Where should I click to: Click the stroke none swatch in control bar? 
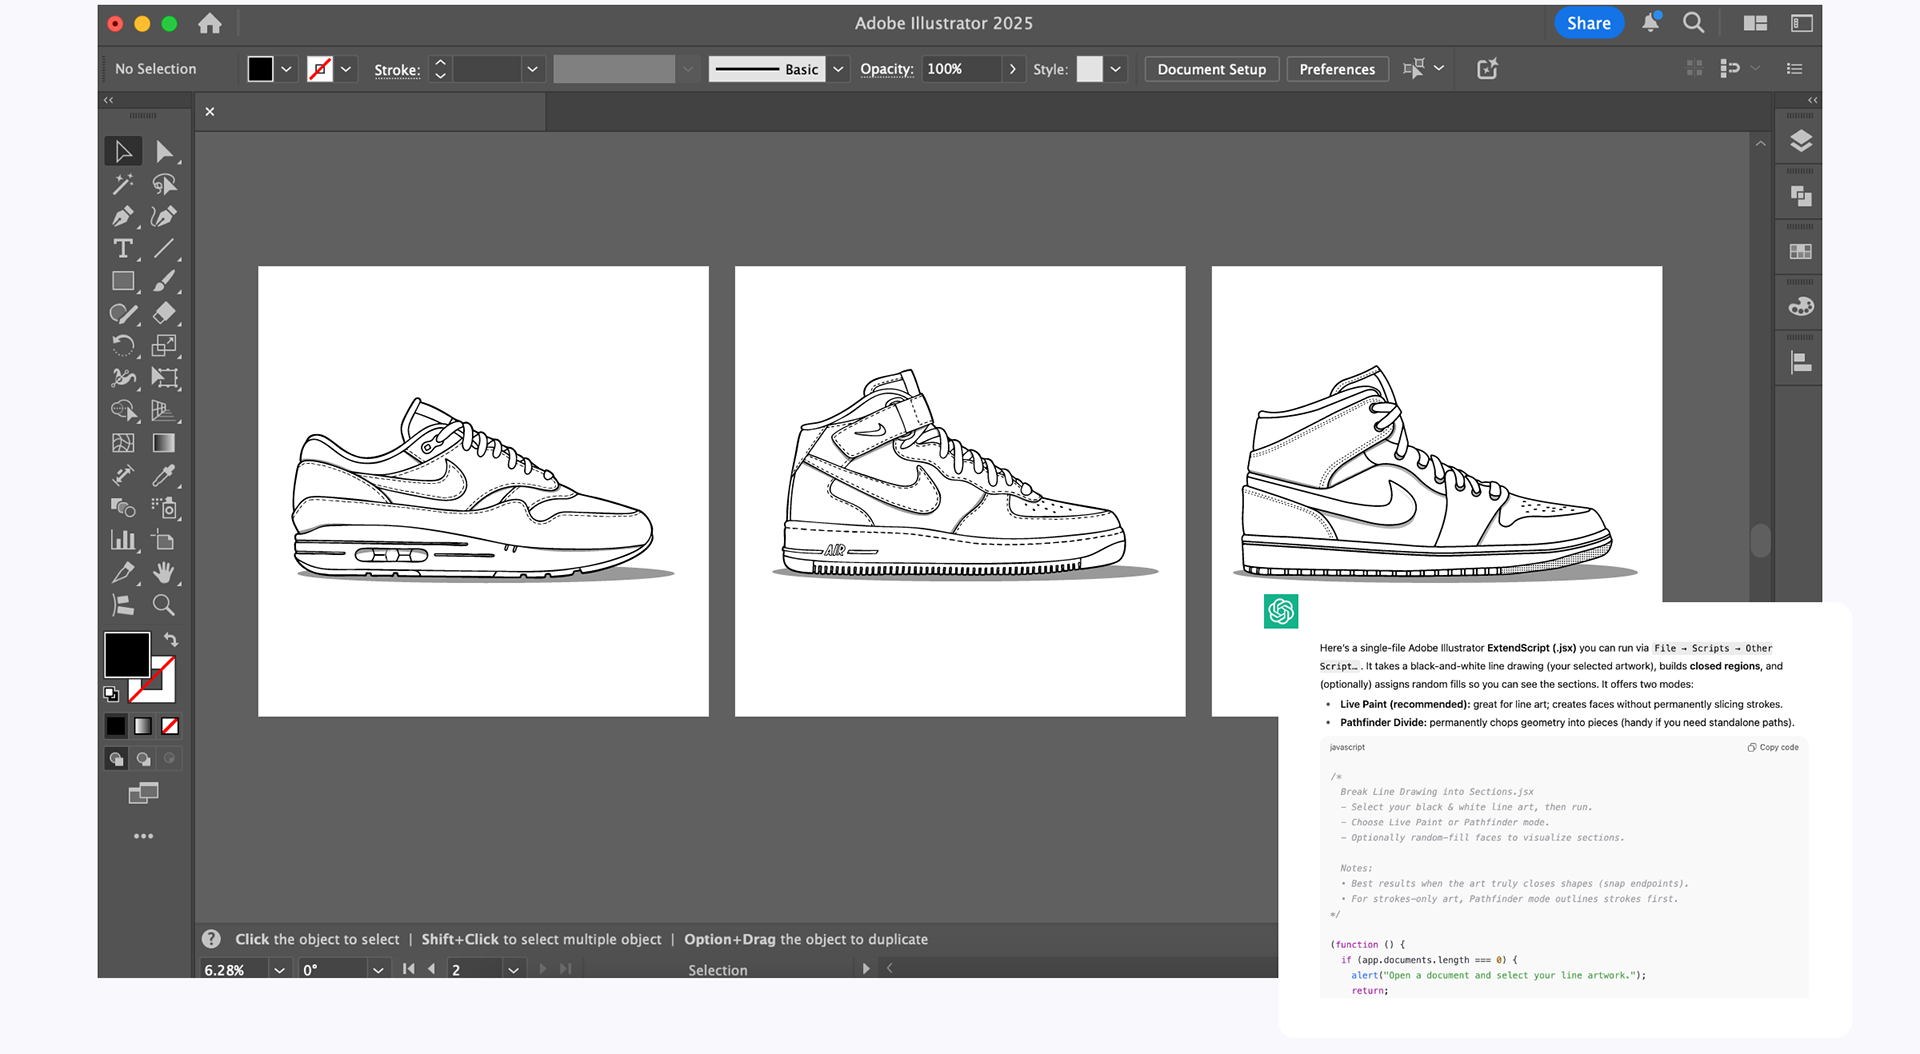click(320, 69)
